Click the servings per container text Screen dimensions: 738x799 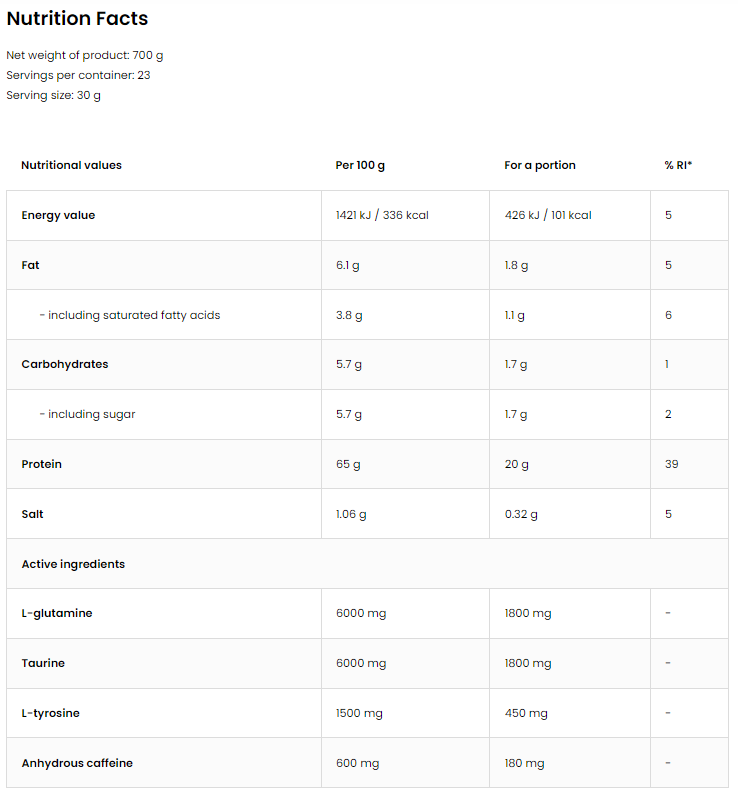(x=78, y=75)
